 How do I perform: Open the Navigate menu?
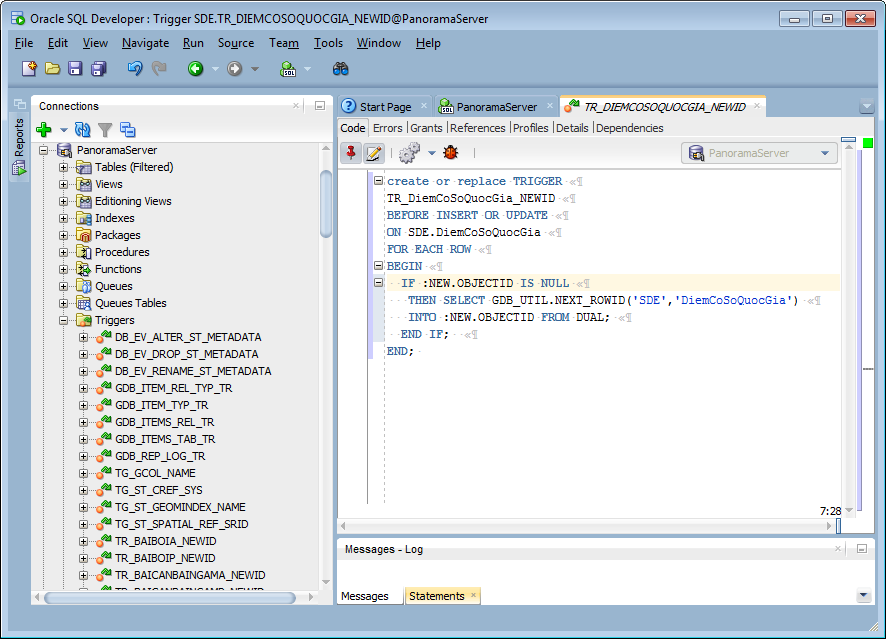[x=145, y=43]
